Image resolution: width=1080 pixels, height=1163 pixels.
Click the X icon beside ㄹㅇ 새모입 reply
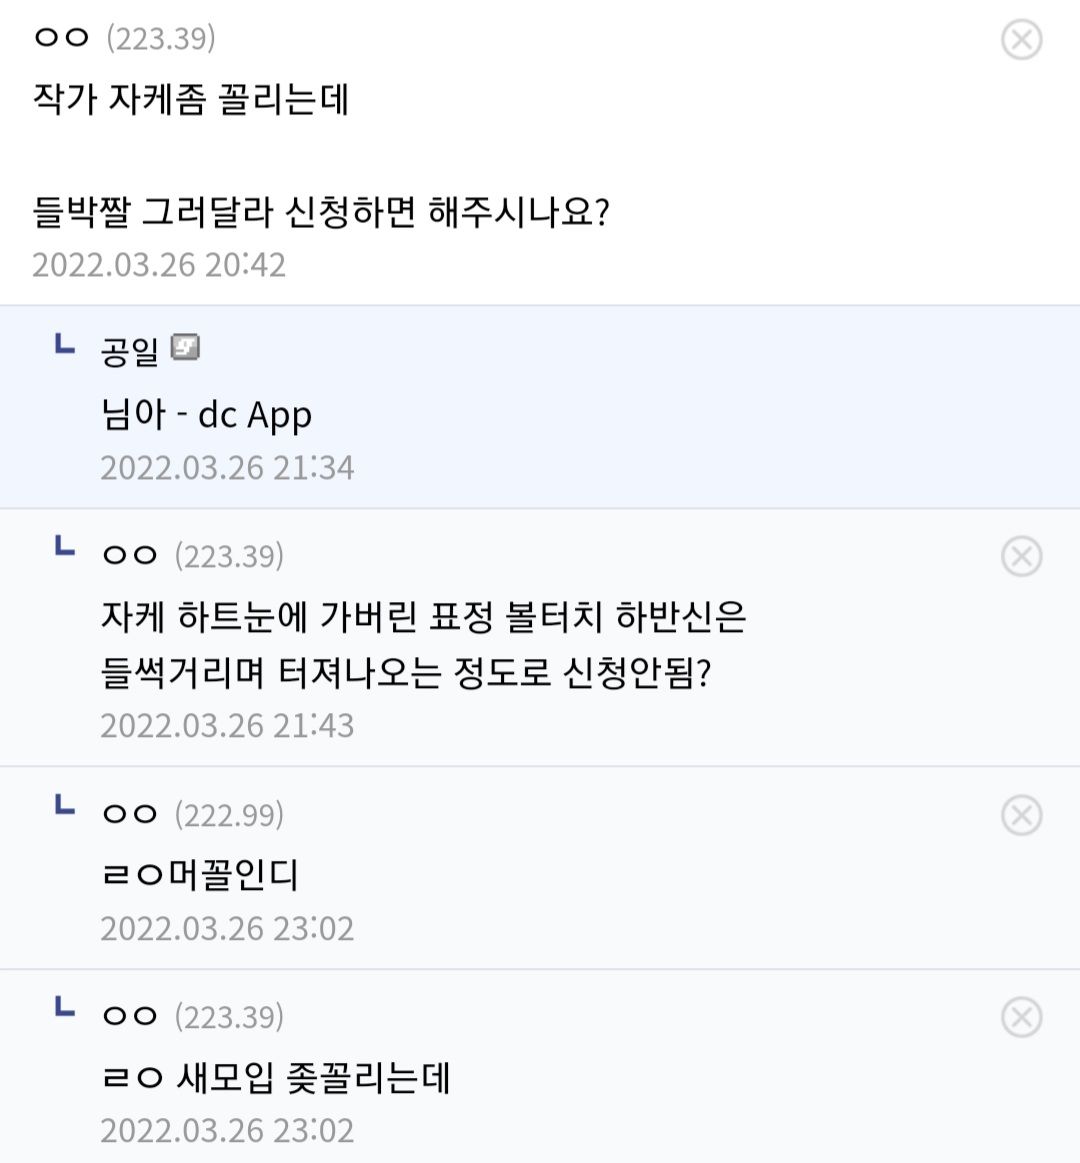1021,1018
